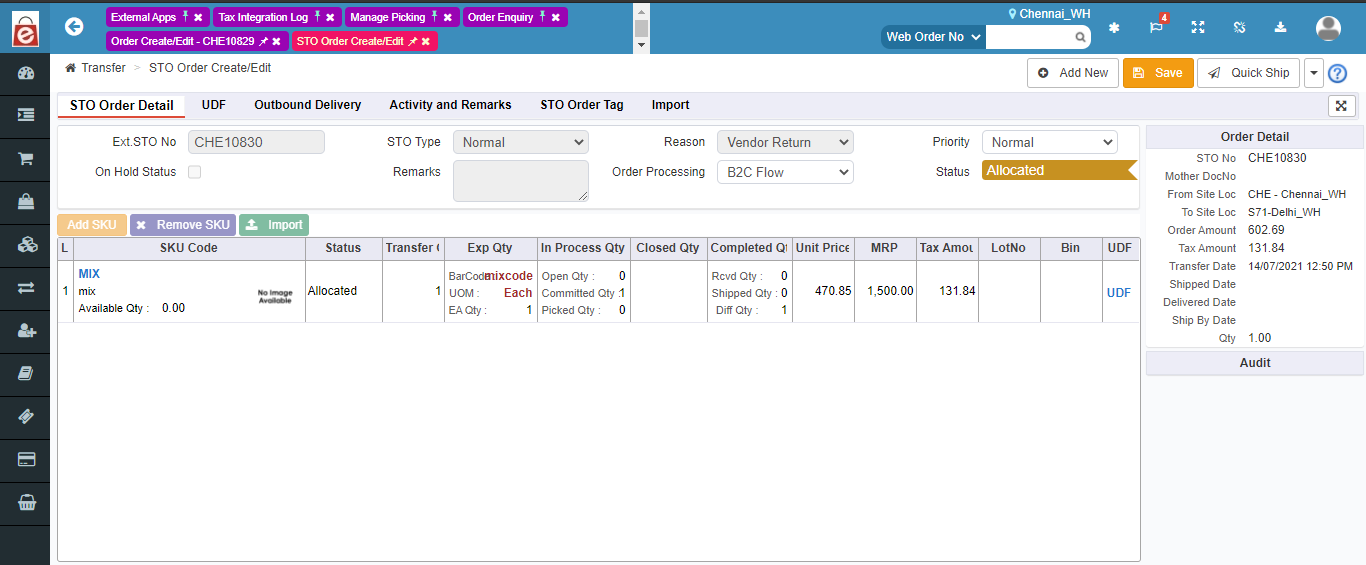This screenshot has width=1366, height=565.
Task: Expand the Audit panel header
Action: click(1255, 363)
